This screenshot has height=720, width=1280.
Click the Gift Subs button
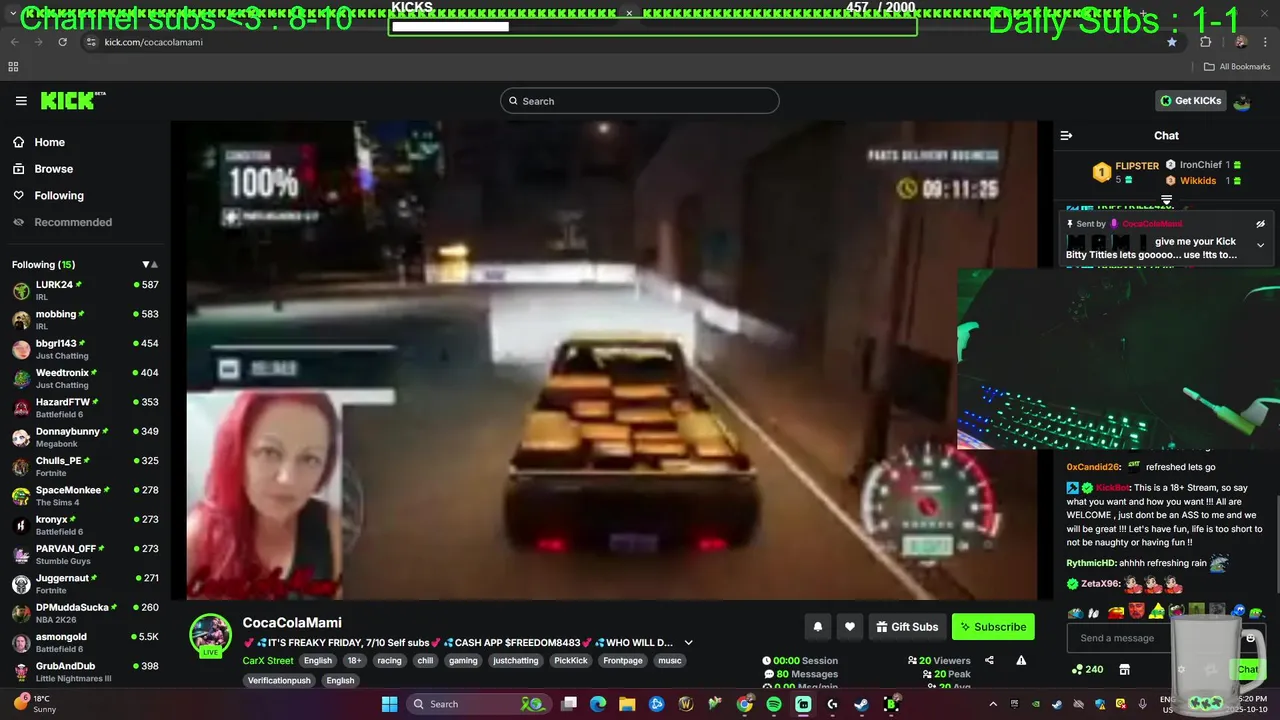(907, 627)
